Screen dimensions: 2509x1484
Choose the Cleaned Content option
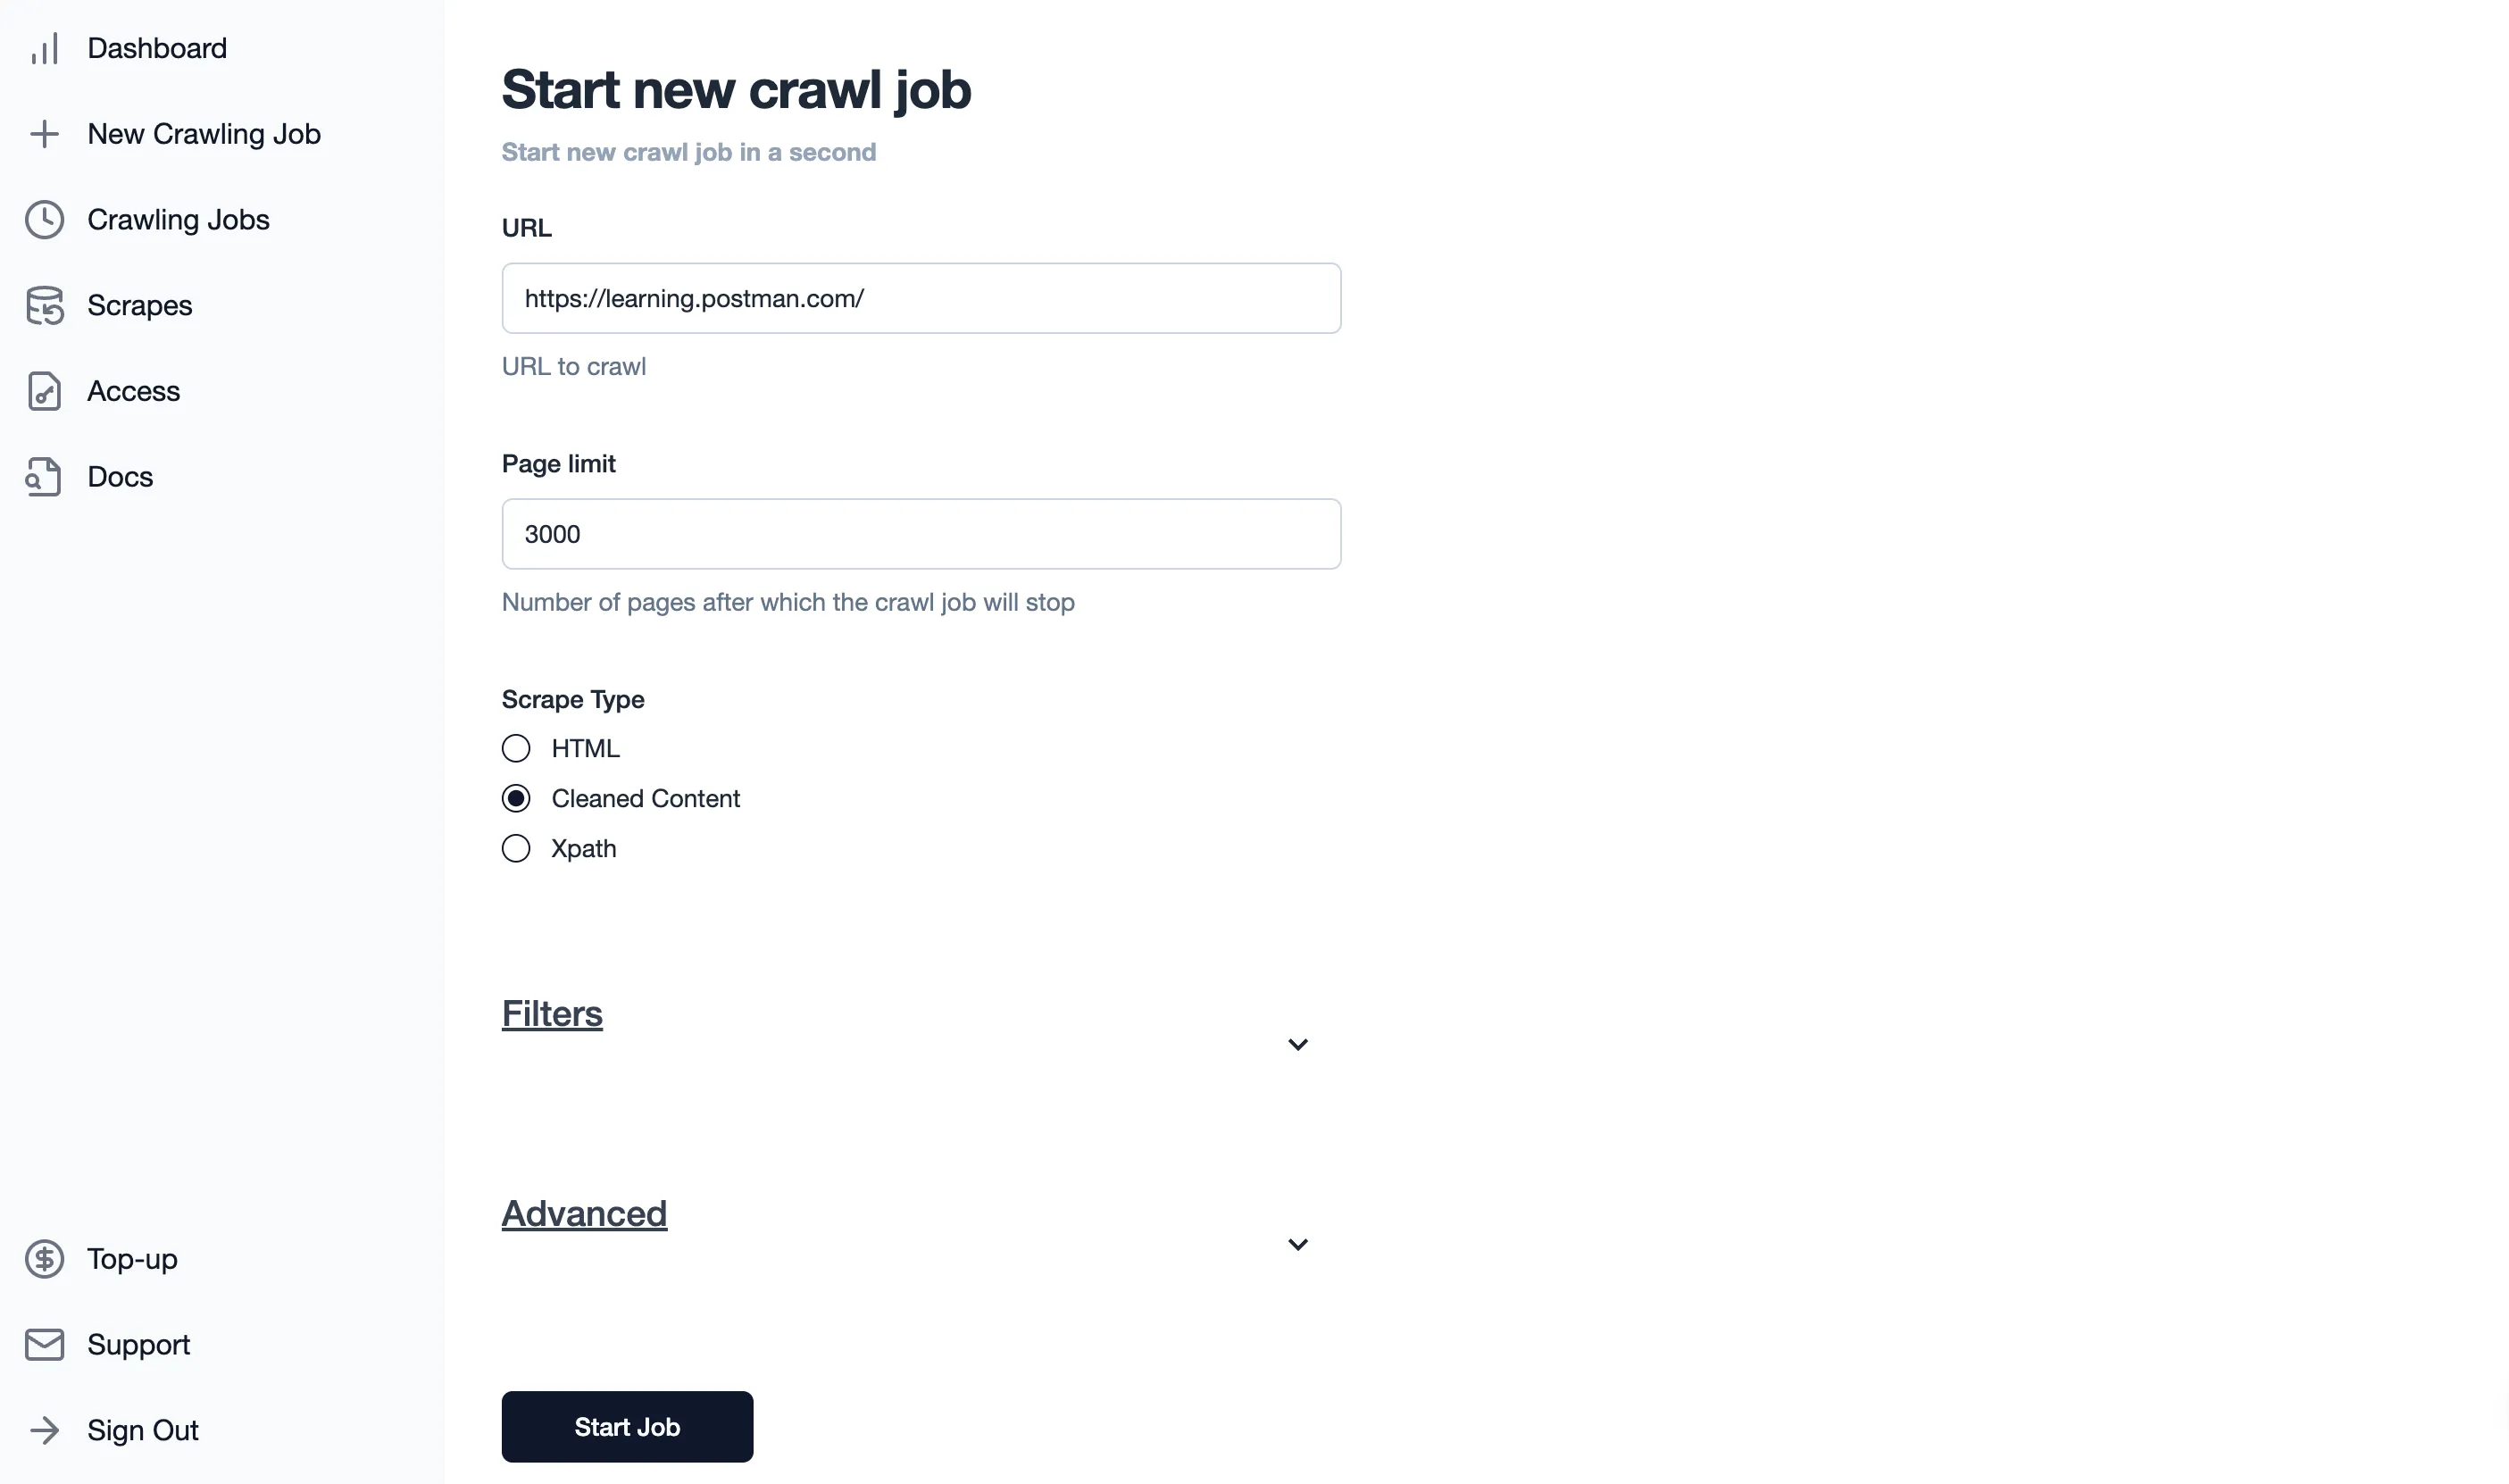[x=516, y=798]
